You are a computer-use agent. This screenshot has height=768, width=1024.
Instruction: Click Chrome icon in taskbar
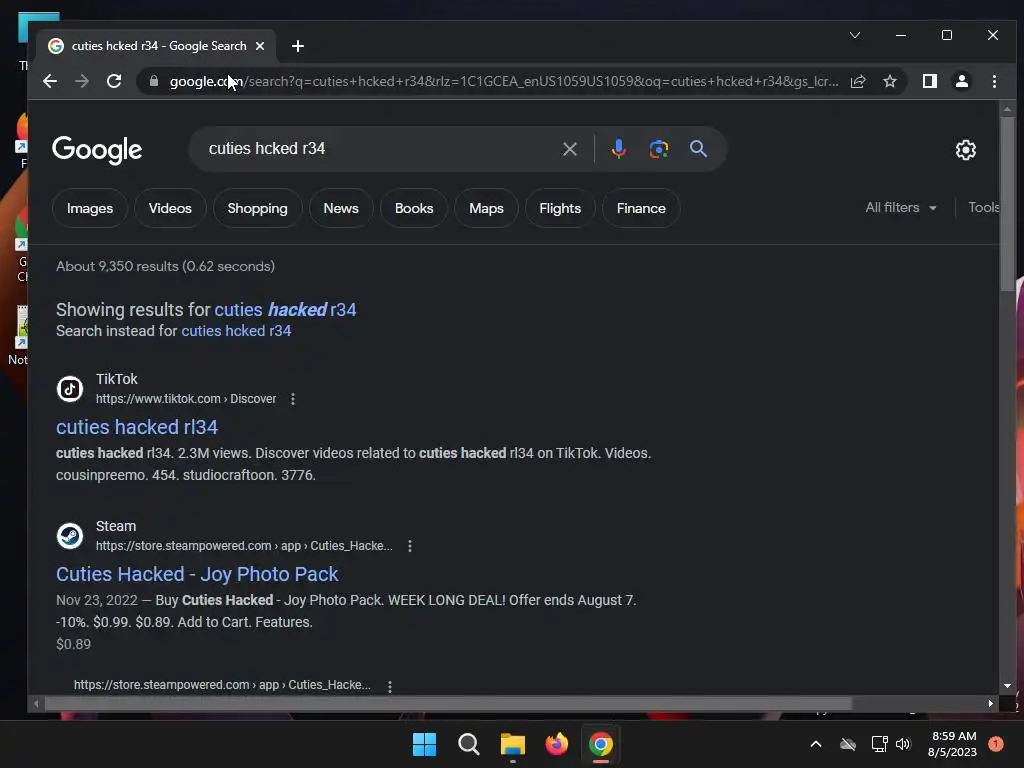(601, 744)
